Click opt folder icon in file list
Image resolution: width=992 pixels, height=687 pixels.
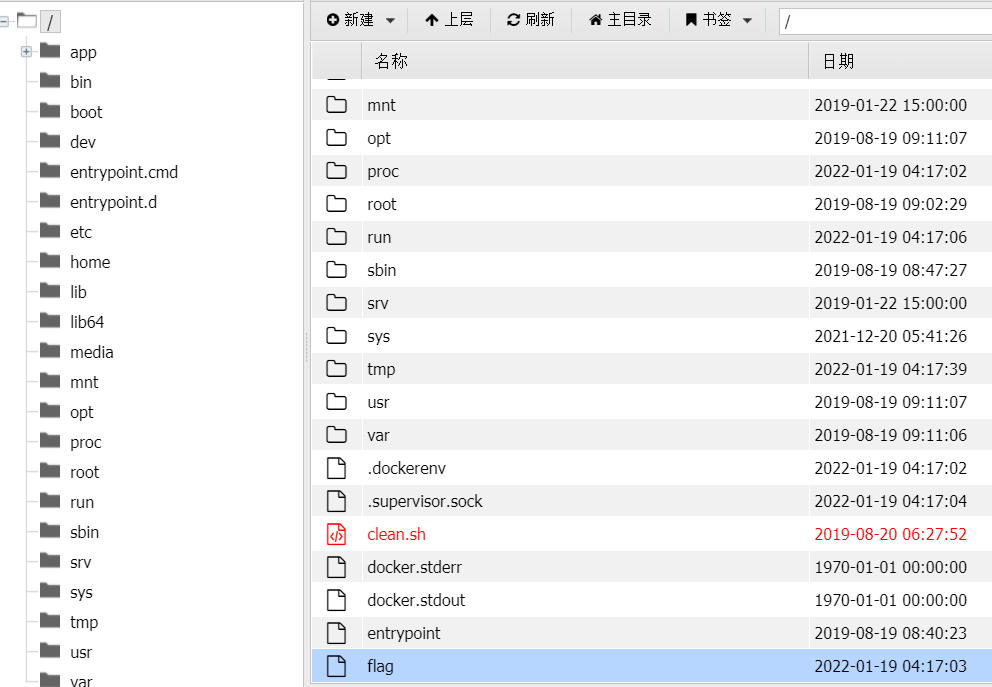tap(337, 137)
